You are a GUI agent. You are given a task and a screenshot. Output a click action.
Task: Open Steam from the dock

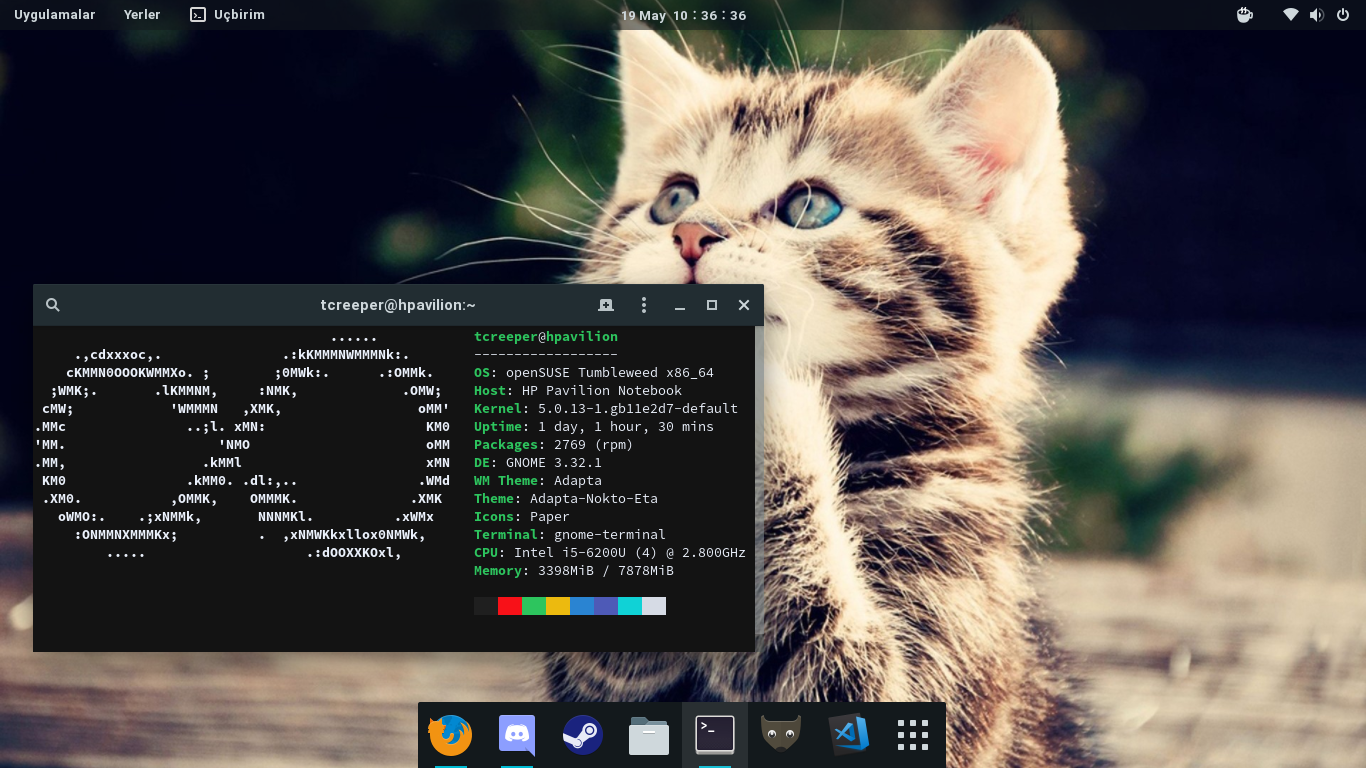pyautogui.click(x=583, y=735)
